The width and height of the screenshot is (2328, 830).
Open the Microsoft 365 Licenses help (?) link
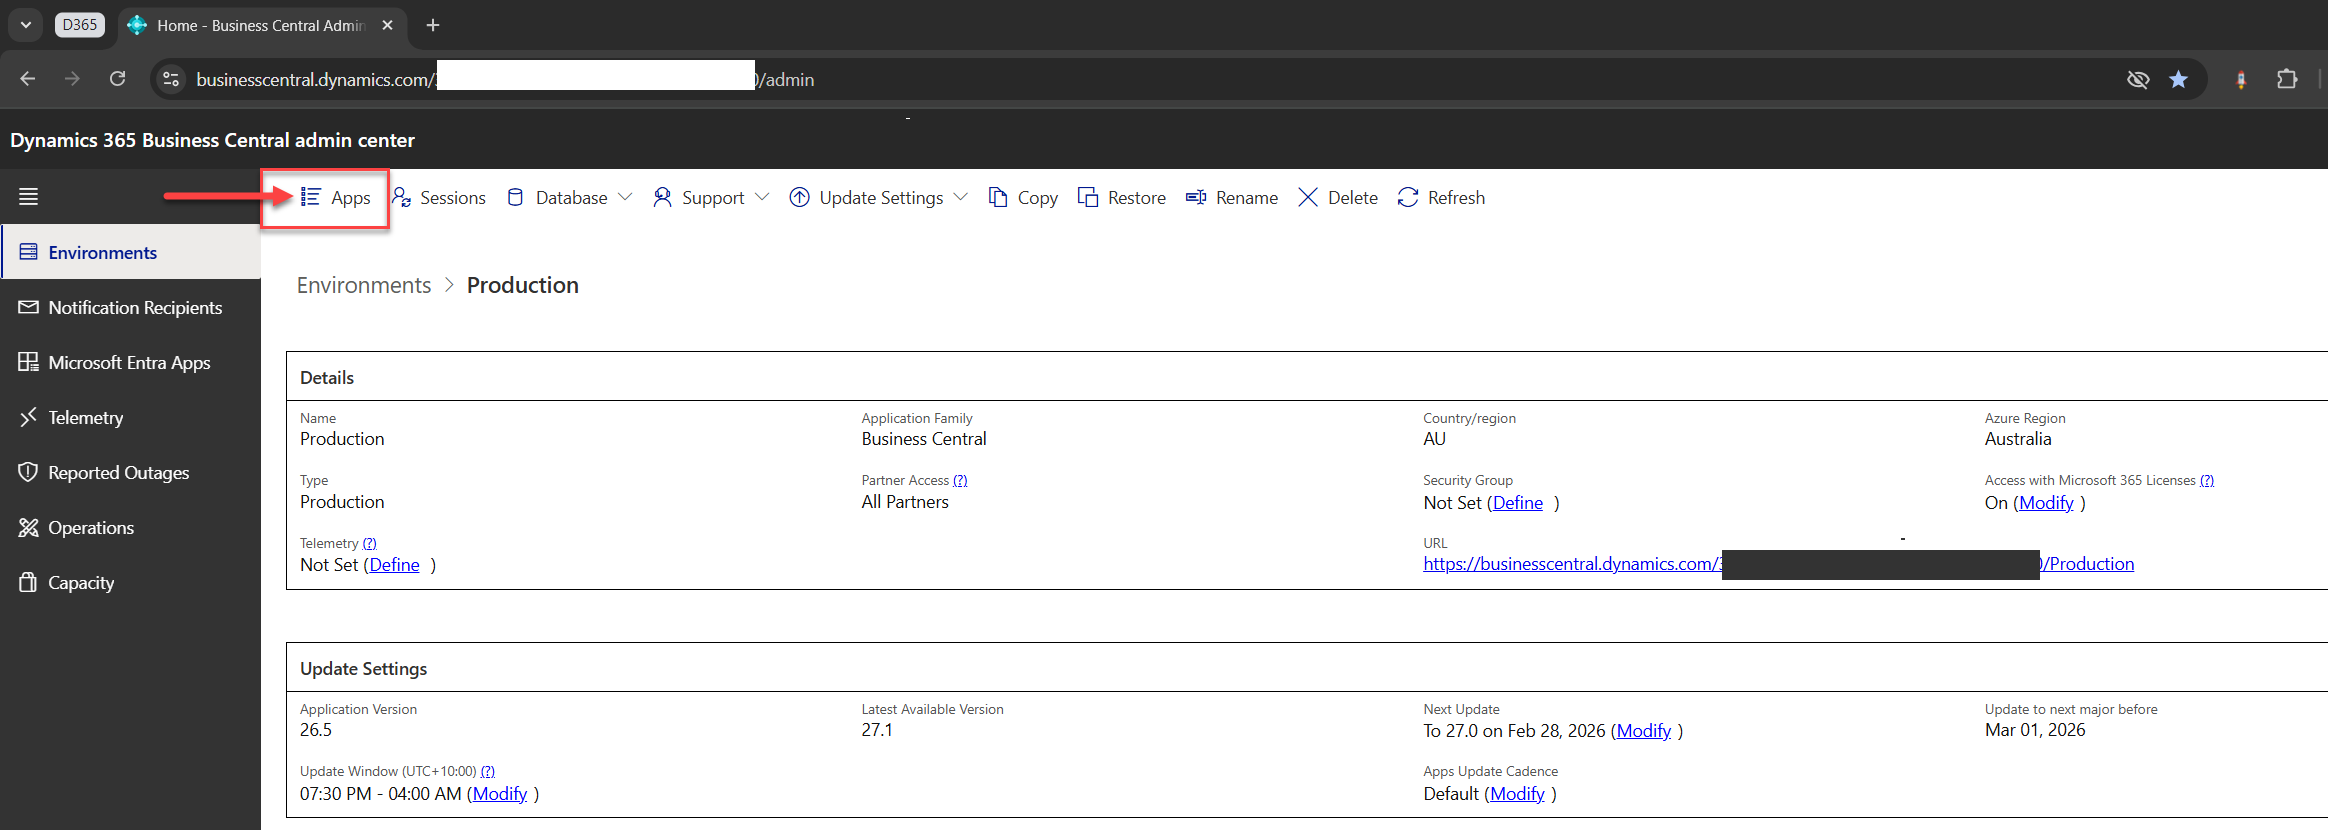2207,481
